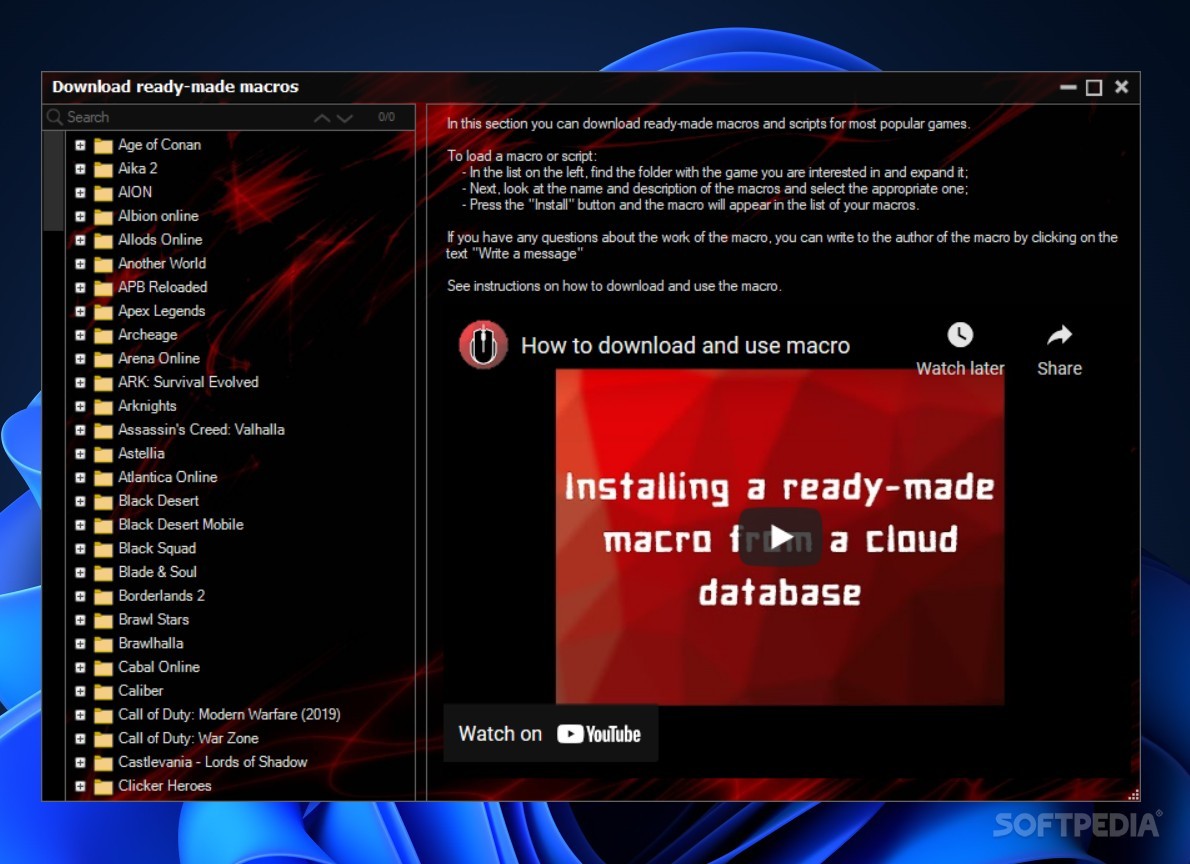Viewport: 1190px width, 864px height.
Task: Select Black Desert Mobile in the list
Action: 181,525
